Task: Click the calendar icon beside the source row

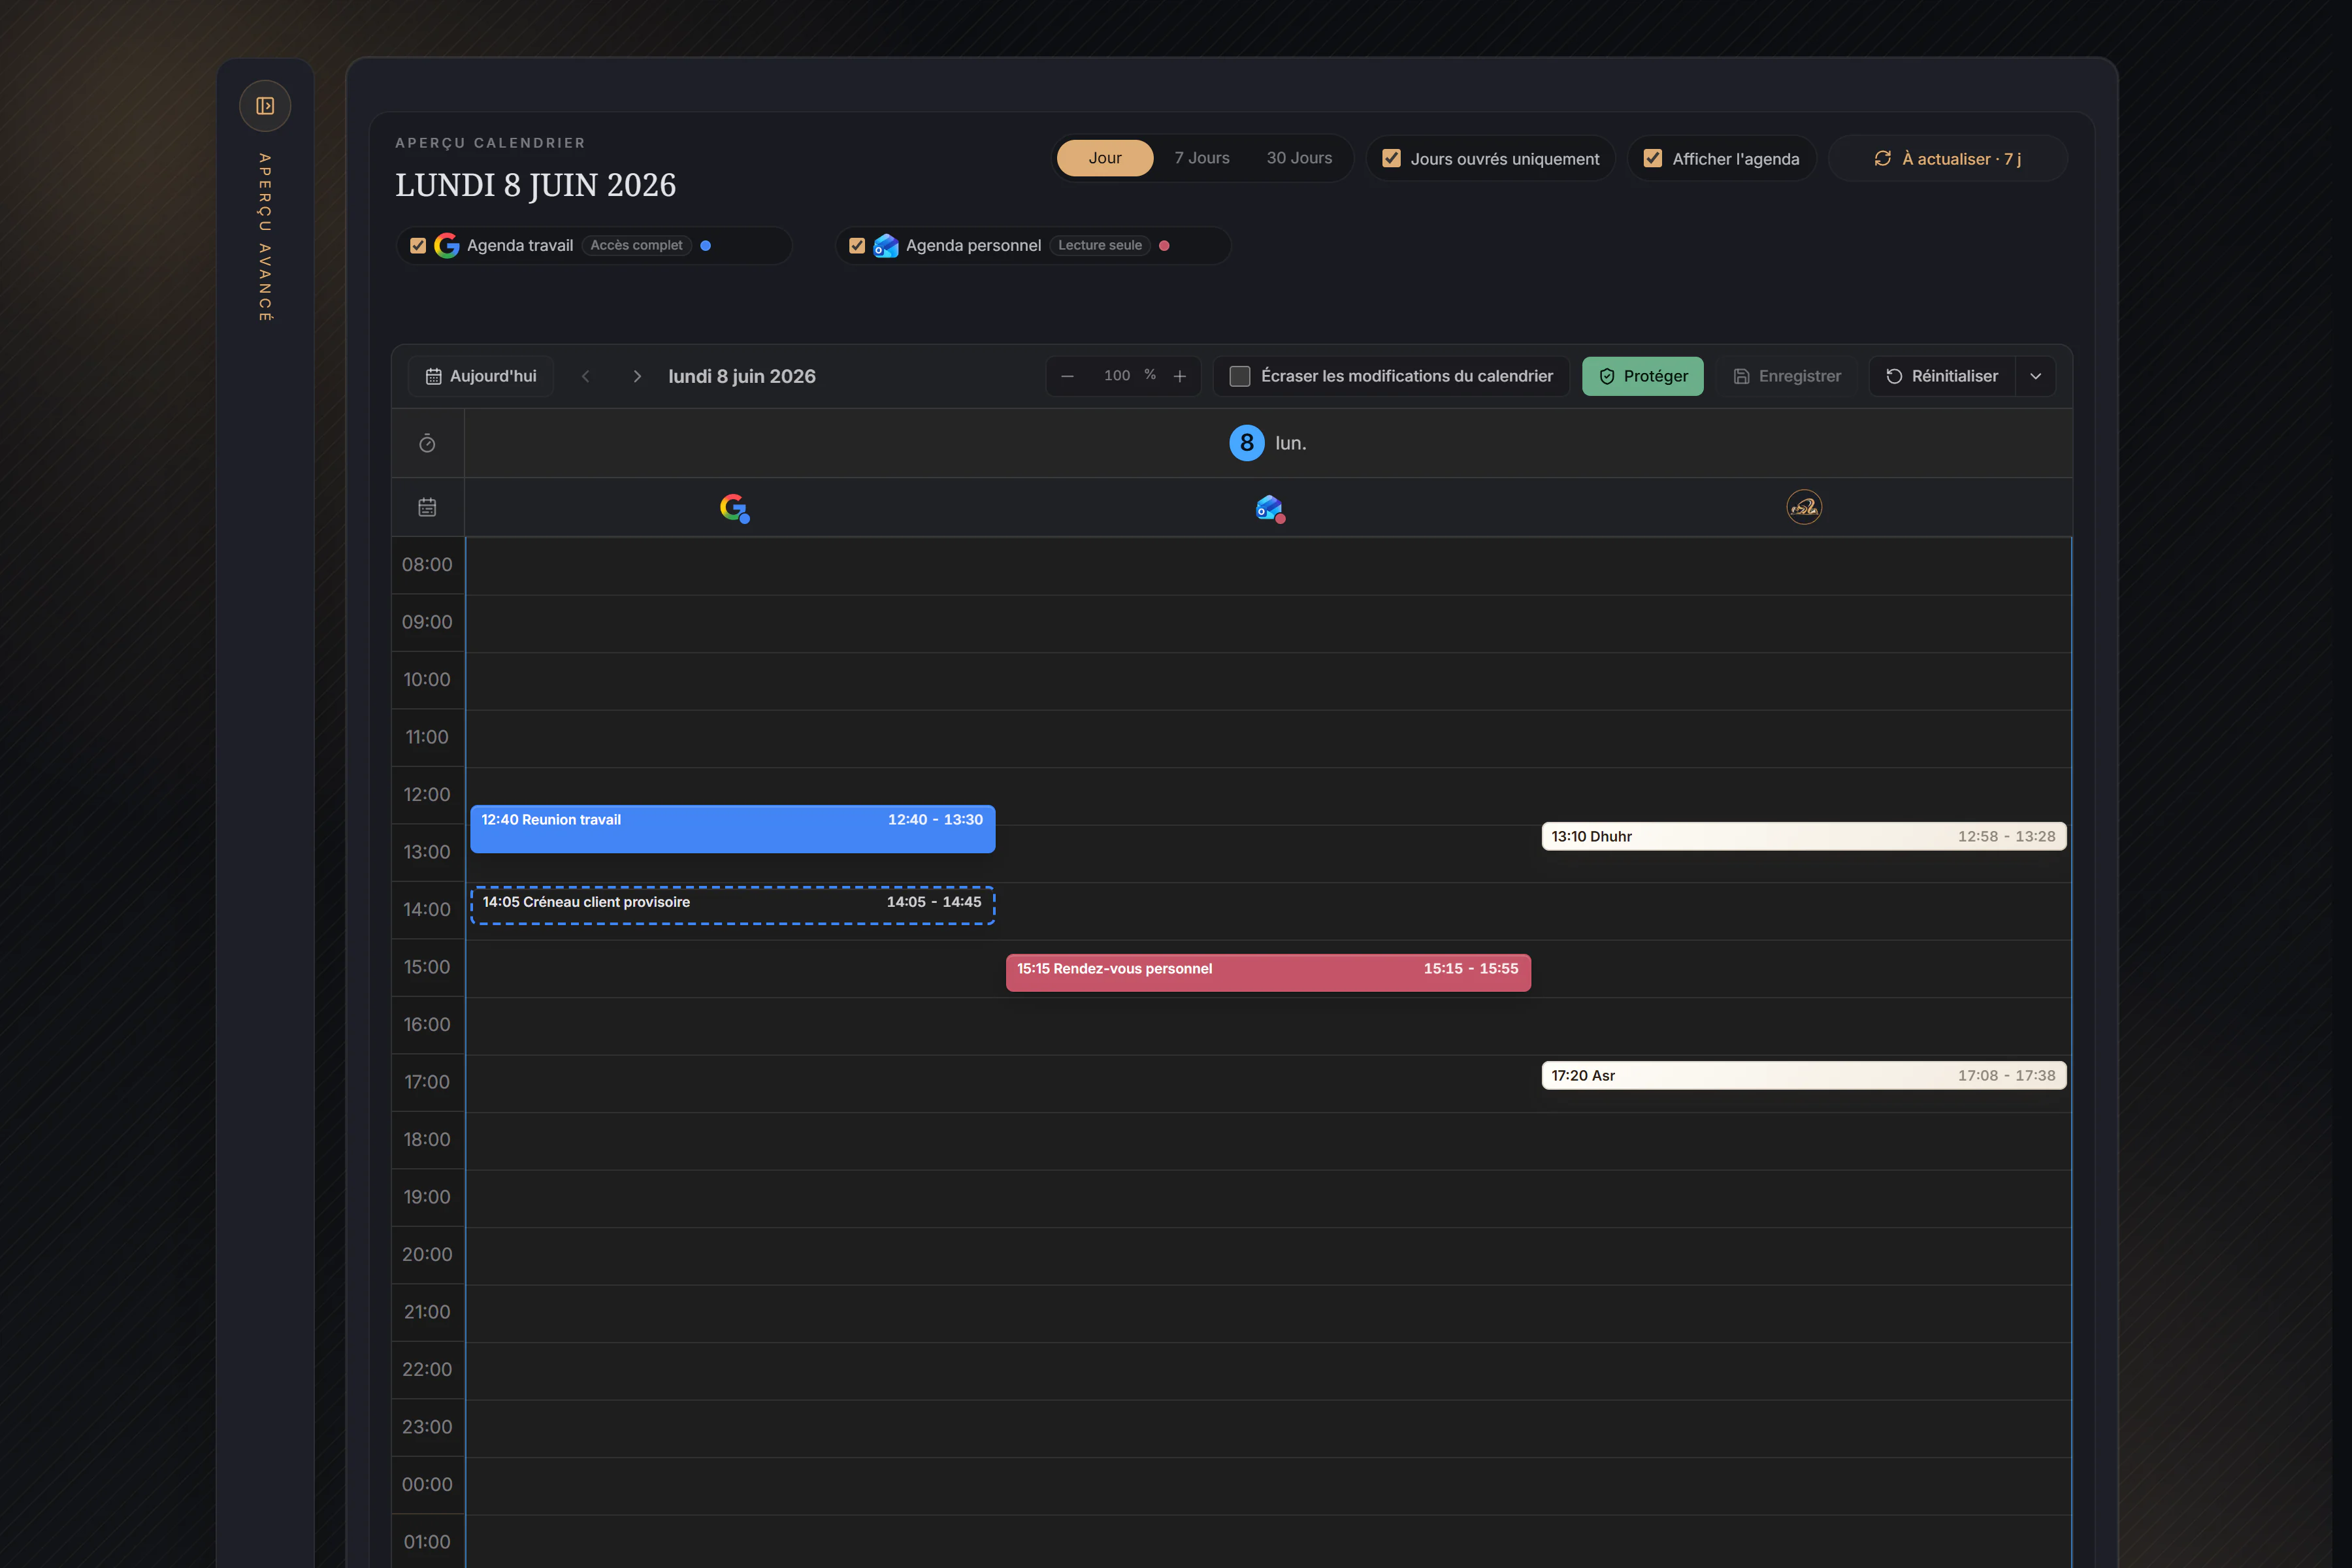Action: [427, 507]
